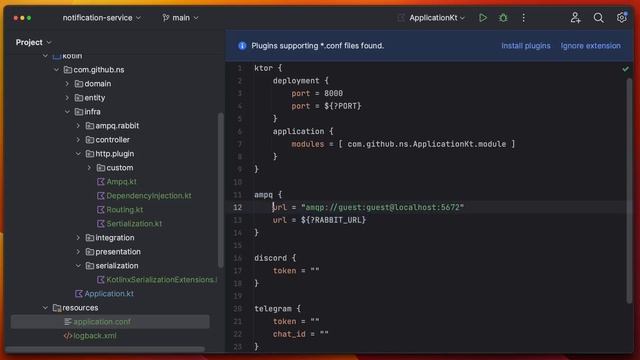The width and height of the screenshot is (640, 360).
Task: Click the editor vertical scrollbar
Action: click(x=629, y=191)
